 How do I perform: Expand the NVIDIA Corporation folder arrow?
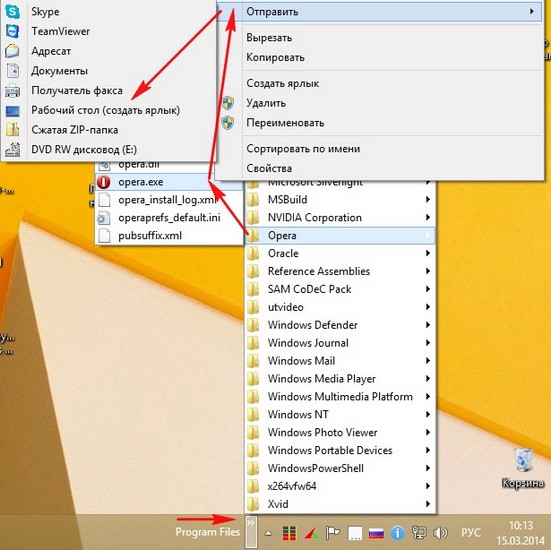pyautogui.click(x=428, y=218)
